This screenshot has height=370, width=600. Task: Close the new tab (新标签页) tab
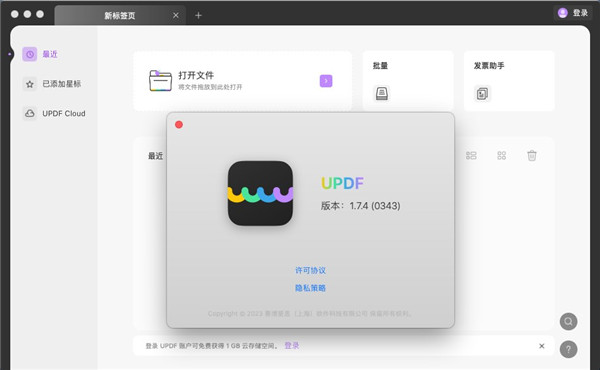[176, 15]
